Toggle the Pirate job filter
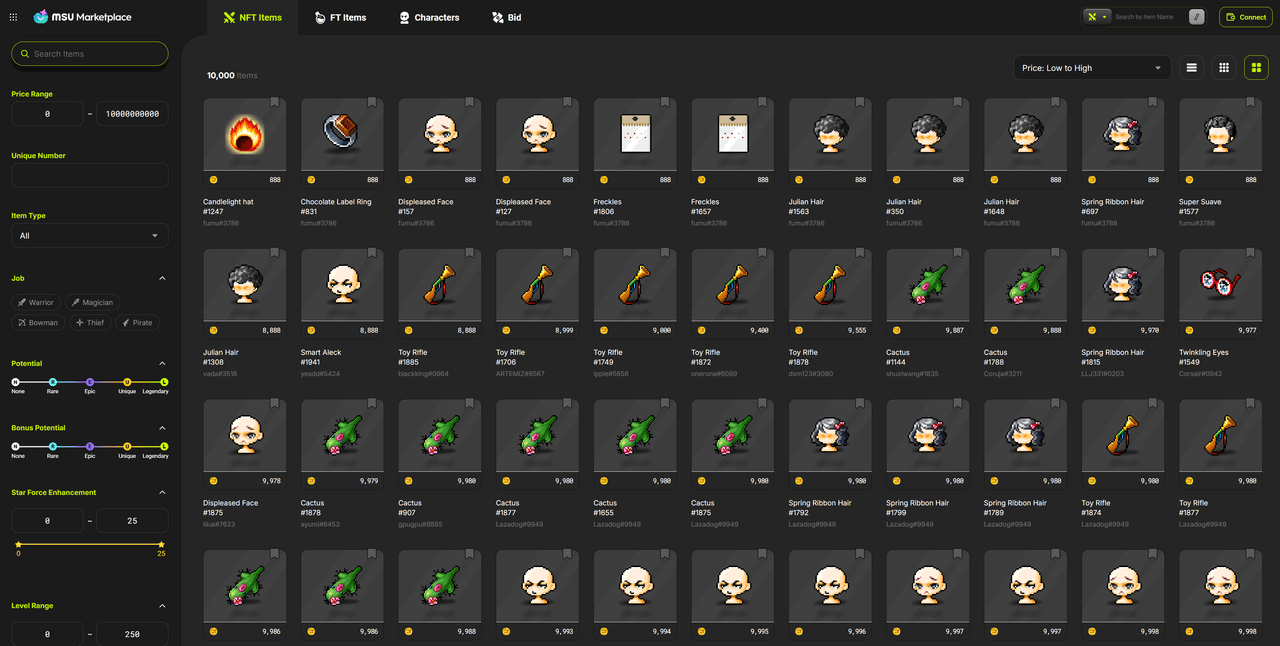1280x646 pixels. 137,322
